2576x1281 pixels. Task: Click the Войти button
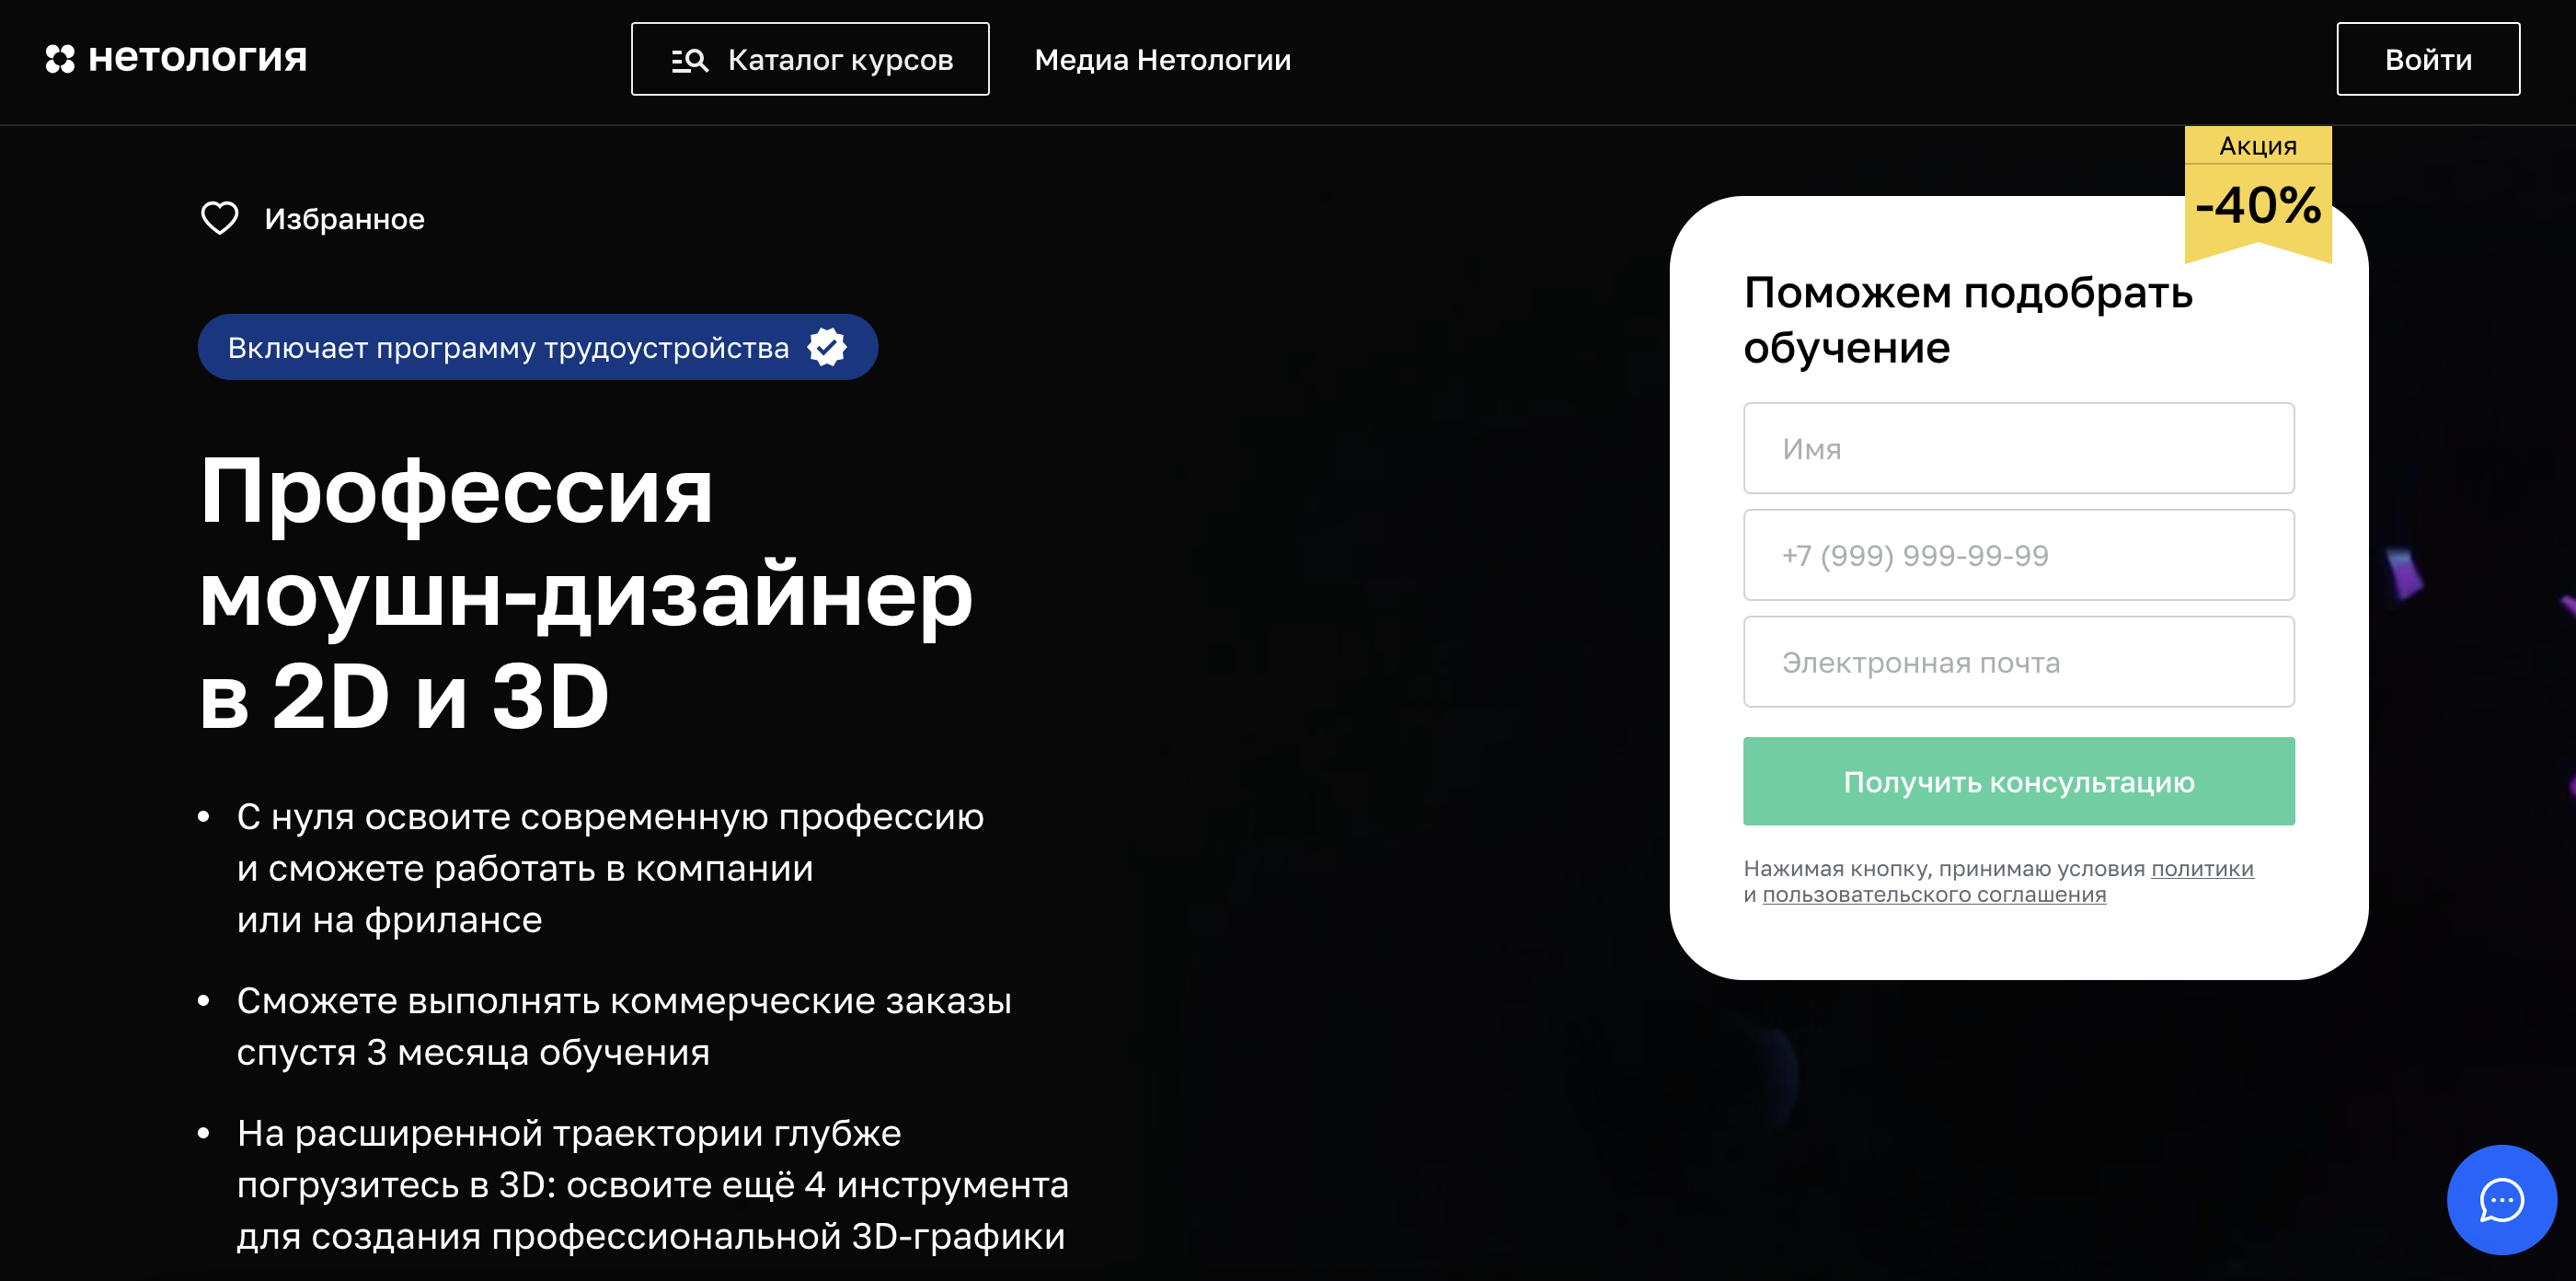click(x=2428, y=59)
